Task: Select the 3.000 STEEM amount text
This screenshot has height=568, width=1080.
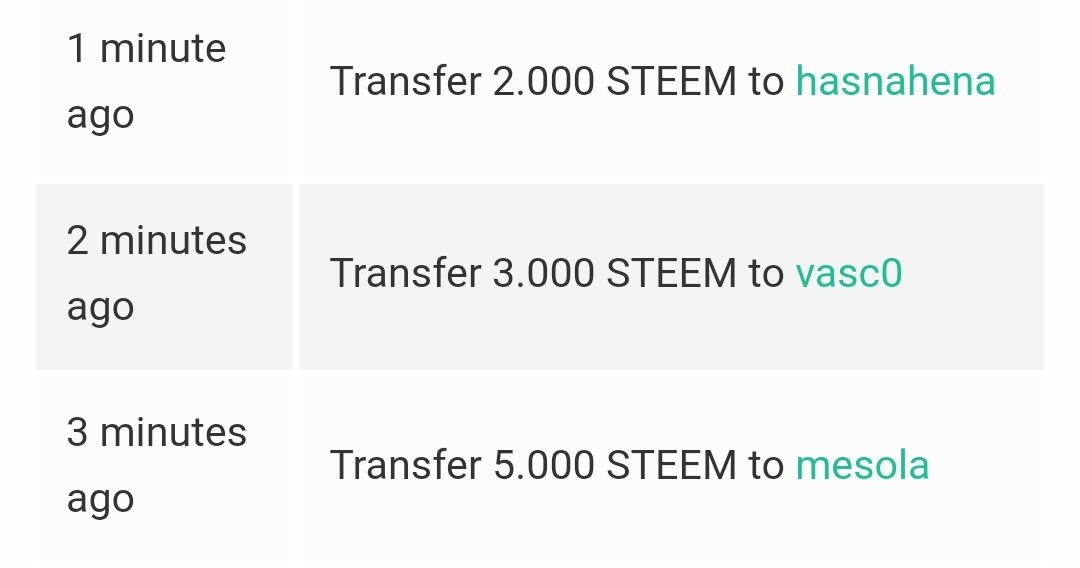Action: click(614, 273)
